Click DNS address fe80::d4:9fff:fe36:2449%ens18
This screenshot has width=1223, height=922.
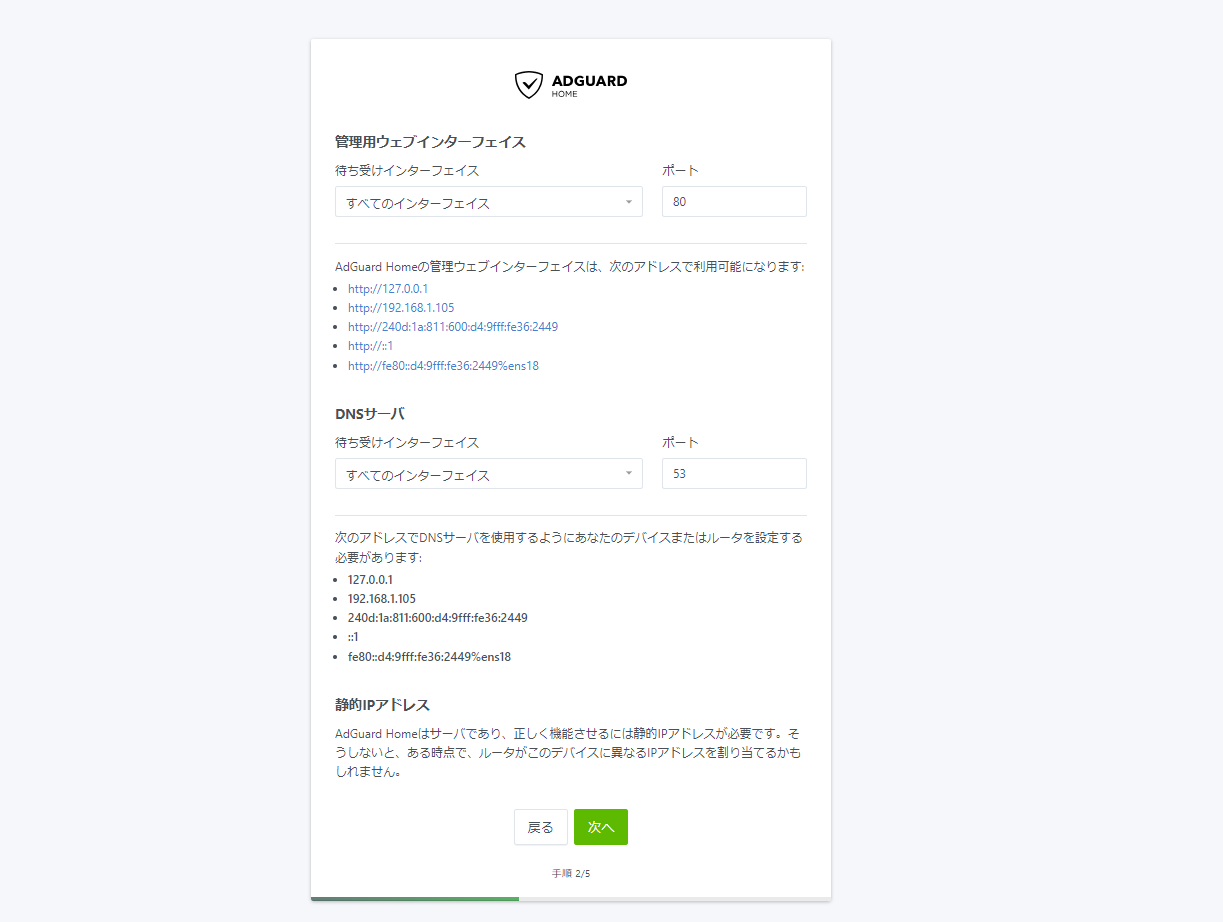(430, 657)
